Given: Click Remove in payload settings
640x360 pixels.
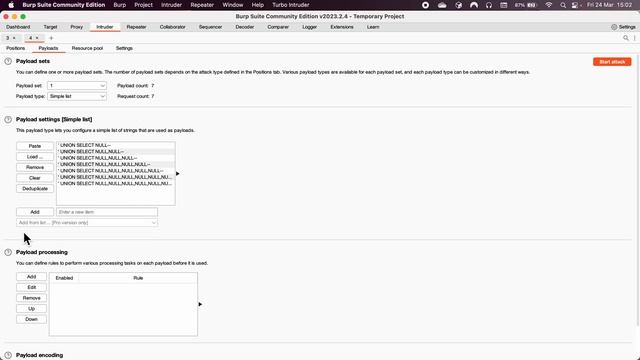Looking at the screenshot, I should pyautogui.click(x=35, y=167).
